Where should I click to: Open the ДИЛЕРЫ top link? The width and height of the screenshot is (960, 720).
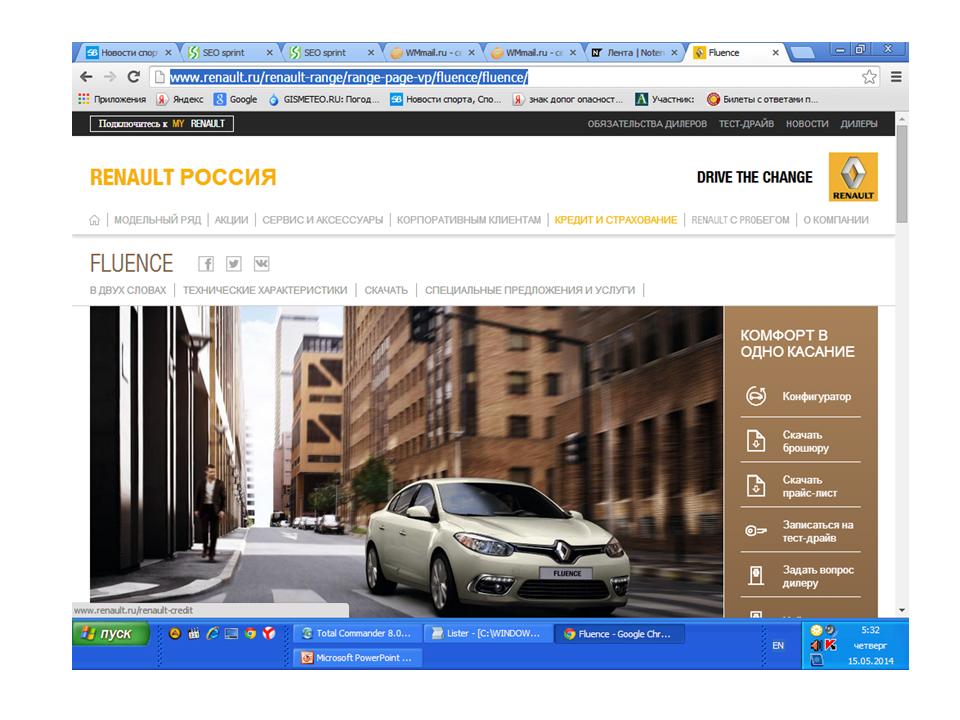(x=859, y=124)
